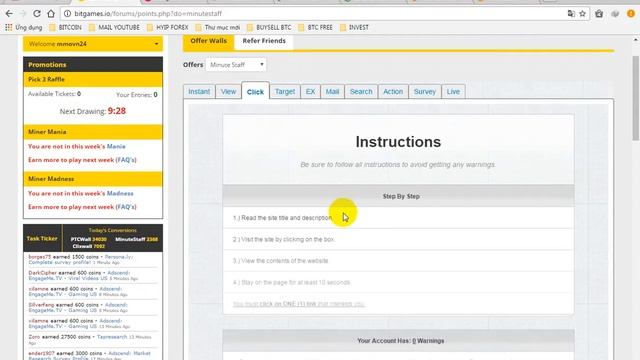The image size is (640, 360).
Task: Click step 1 'Read the site title and description'
Action: point(283,218)
